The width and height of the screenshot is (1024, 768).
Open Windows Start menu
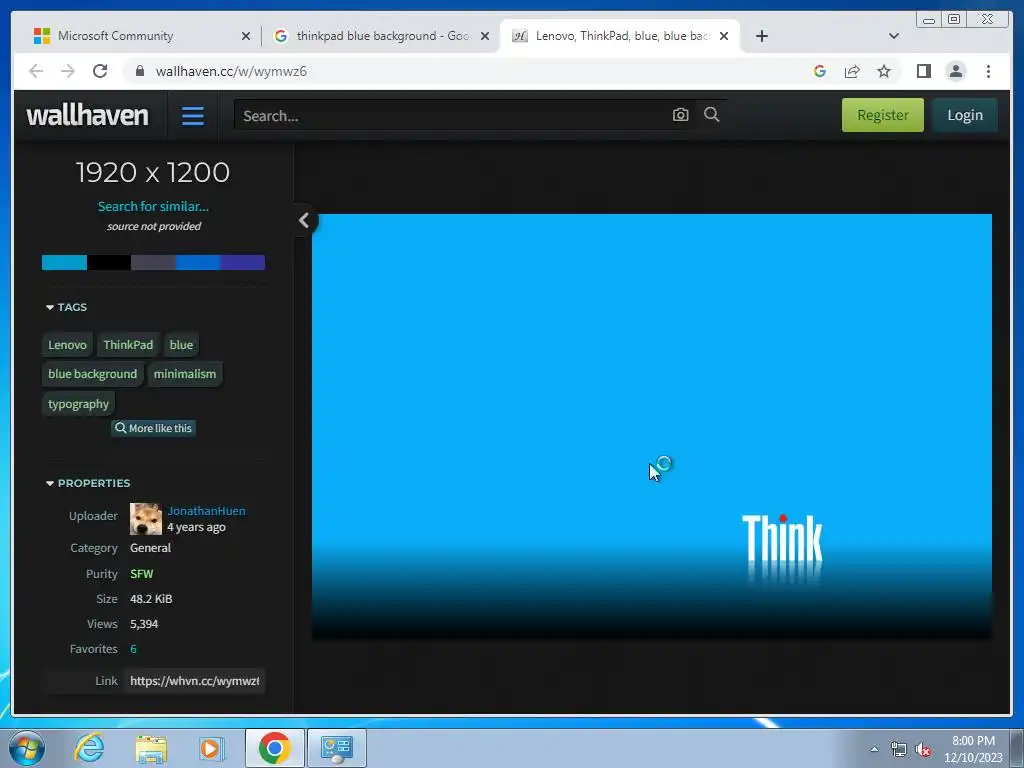tap(26, 748)
